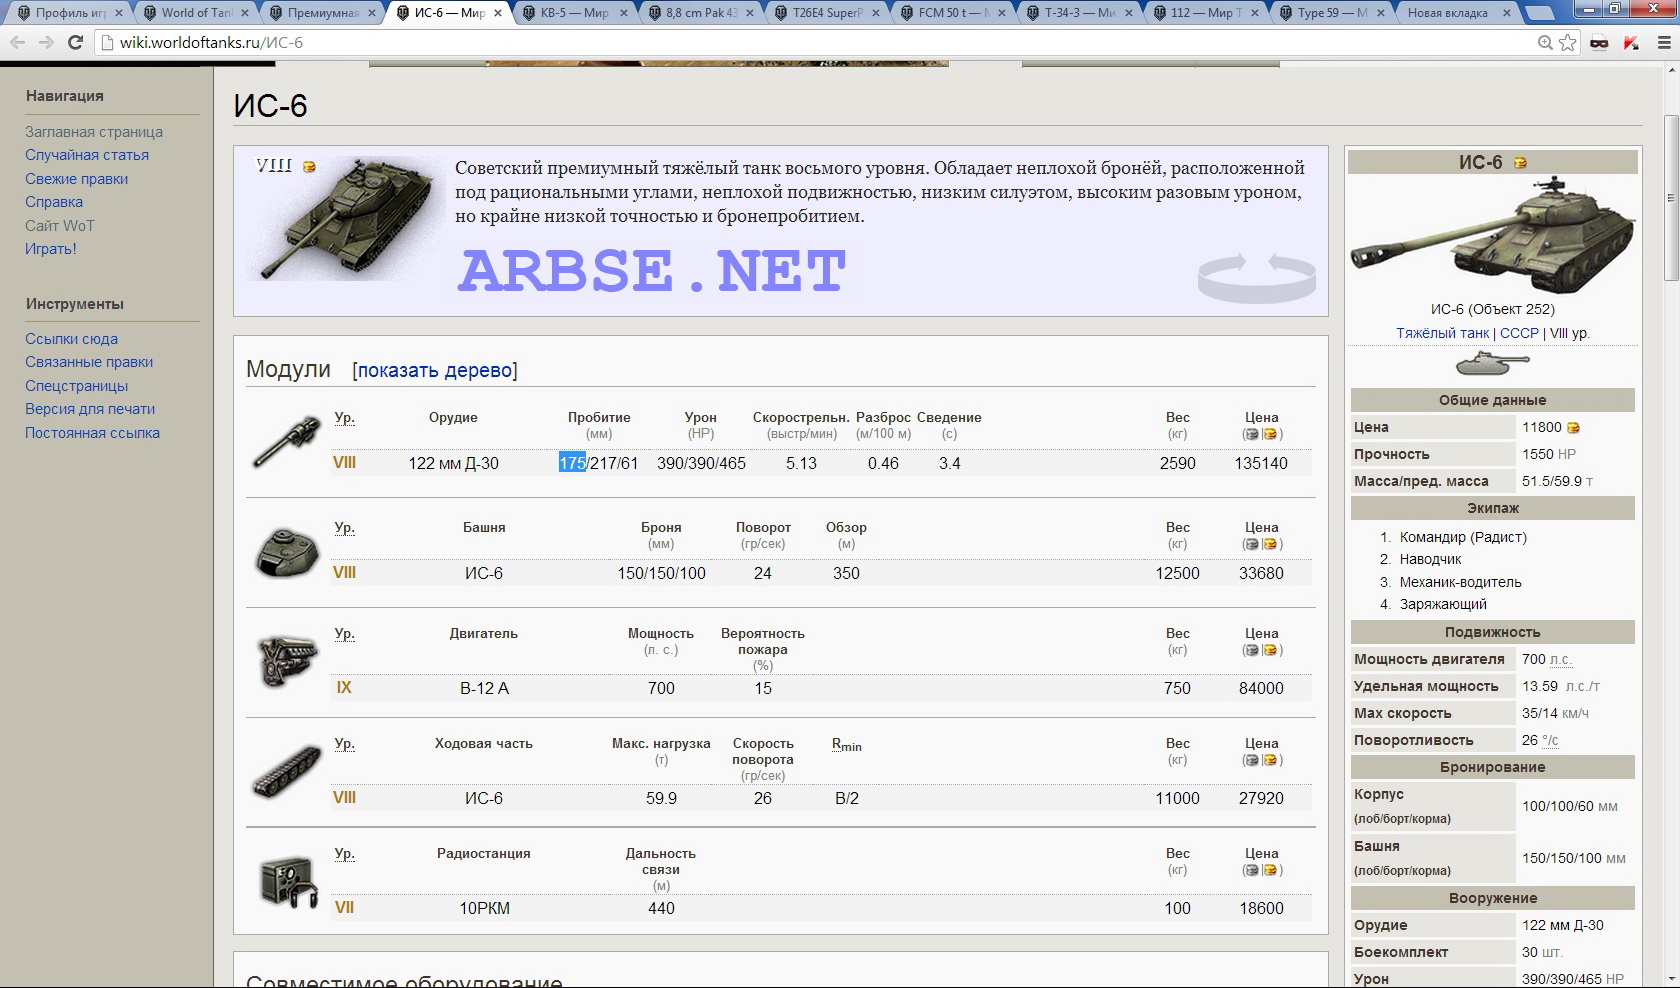Click the heavy tank class silhouette icon
The width and height of the screenshot is (1680, 988).
[1492, 364]
